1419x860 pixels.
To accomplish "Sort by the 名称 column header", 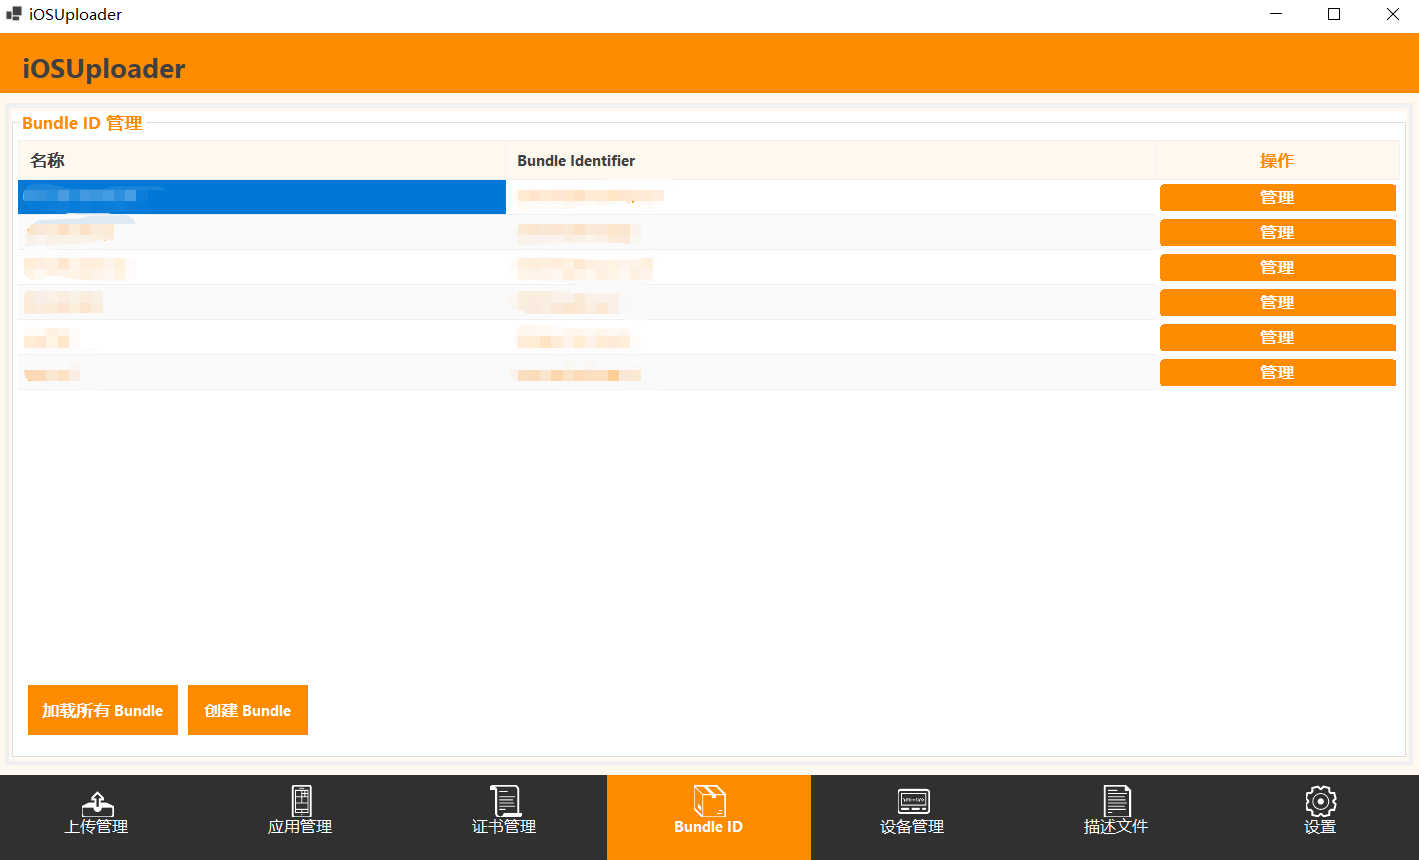I will (261, 161).
